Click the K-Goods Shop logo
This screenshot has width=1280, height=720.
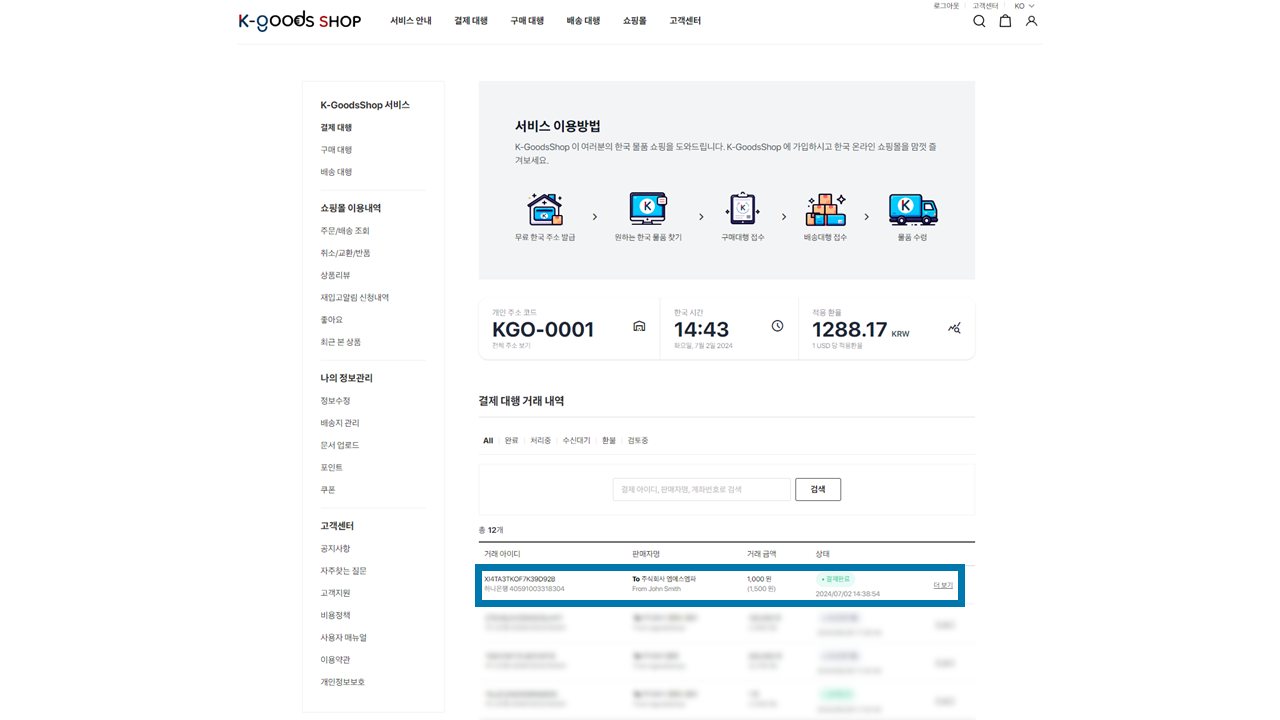(x=299, y=21)
